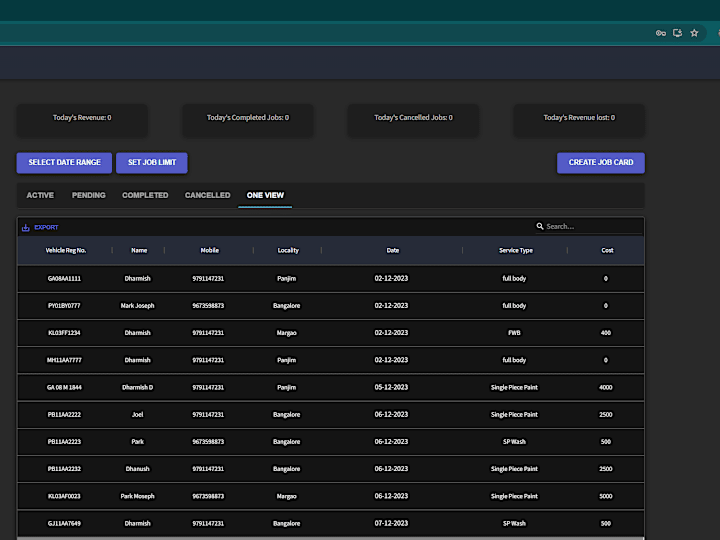Viewport: 720px width, 540px height.
Task: Click the date 07-12-2023
Action: [x=391, y=523]
